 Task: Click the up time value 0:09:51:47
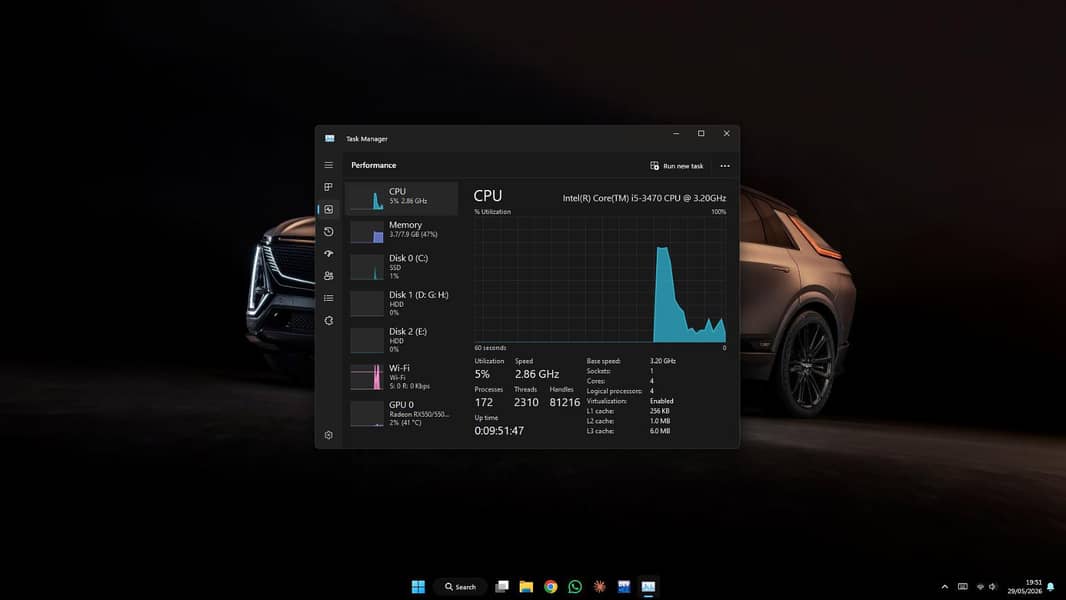point(499,431)
